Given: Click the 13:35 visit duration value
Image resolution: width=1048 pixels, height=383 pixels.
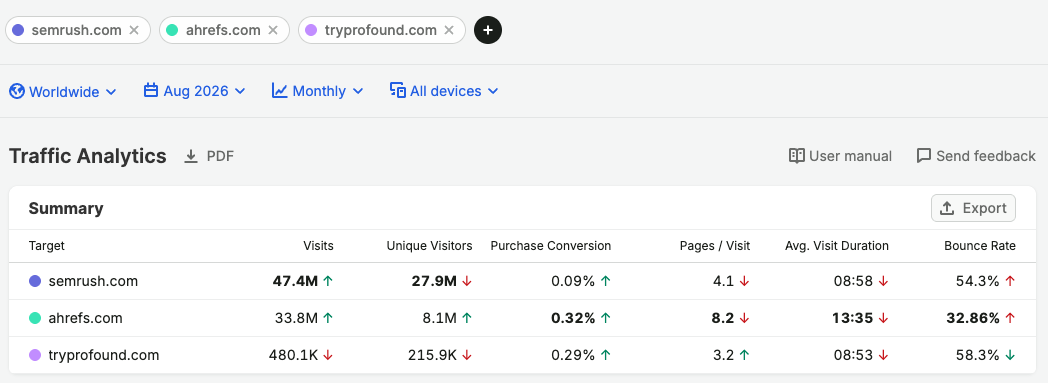Looking at the screenshot, I should (x=853, y=318).
